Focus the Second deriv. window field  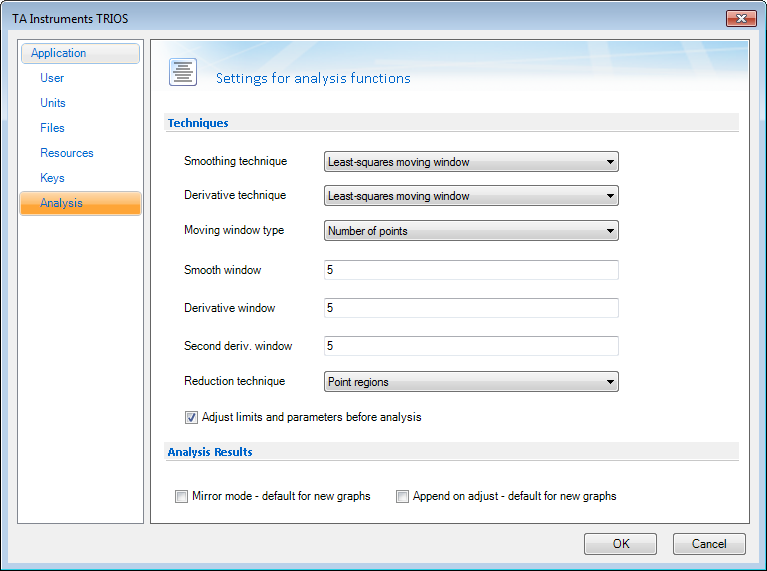[x=471, y=346]
